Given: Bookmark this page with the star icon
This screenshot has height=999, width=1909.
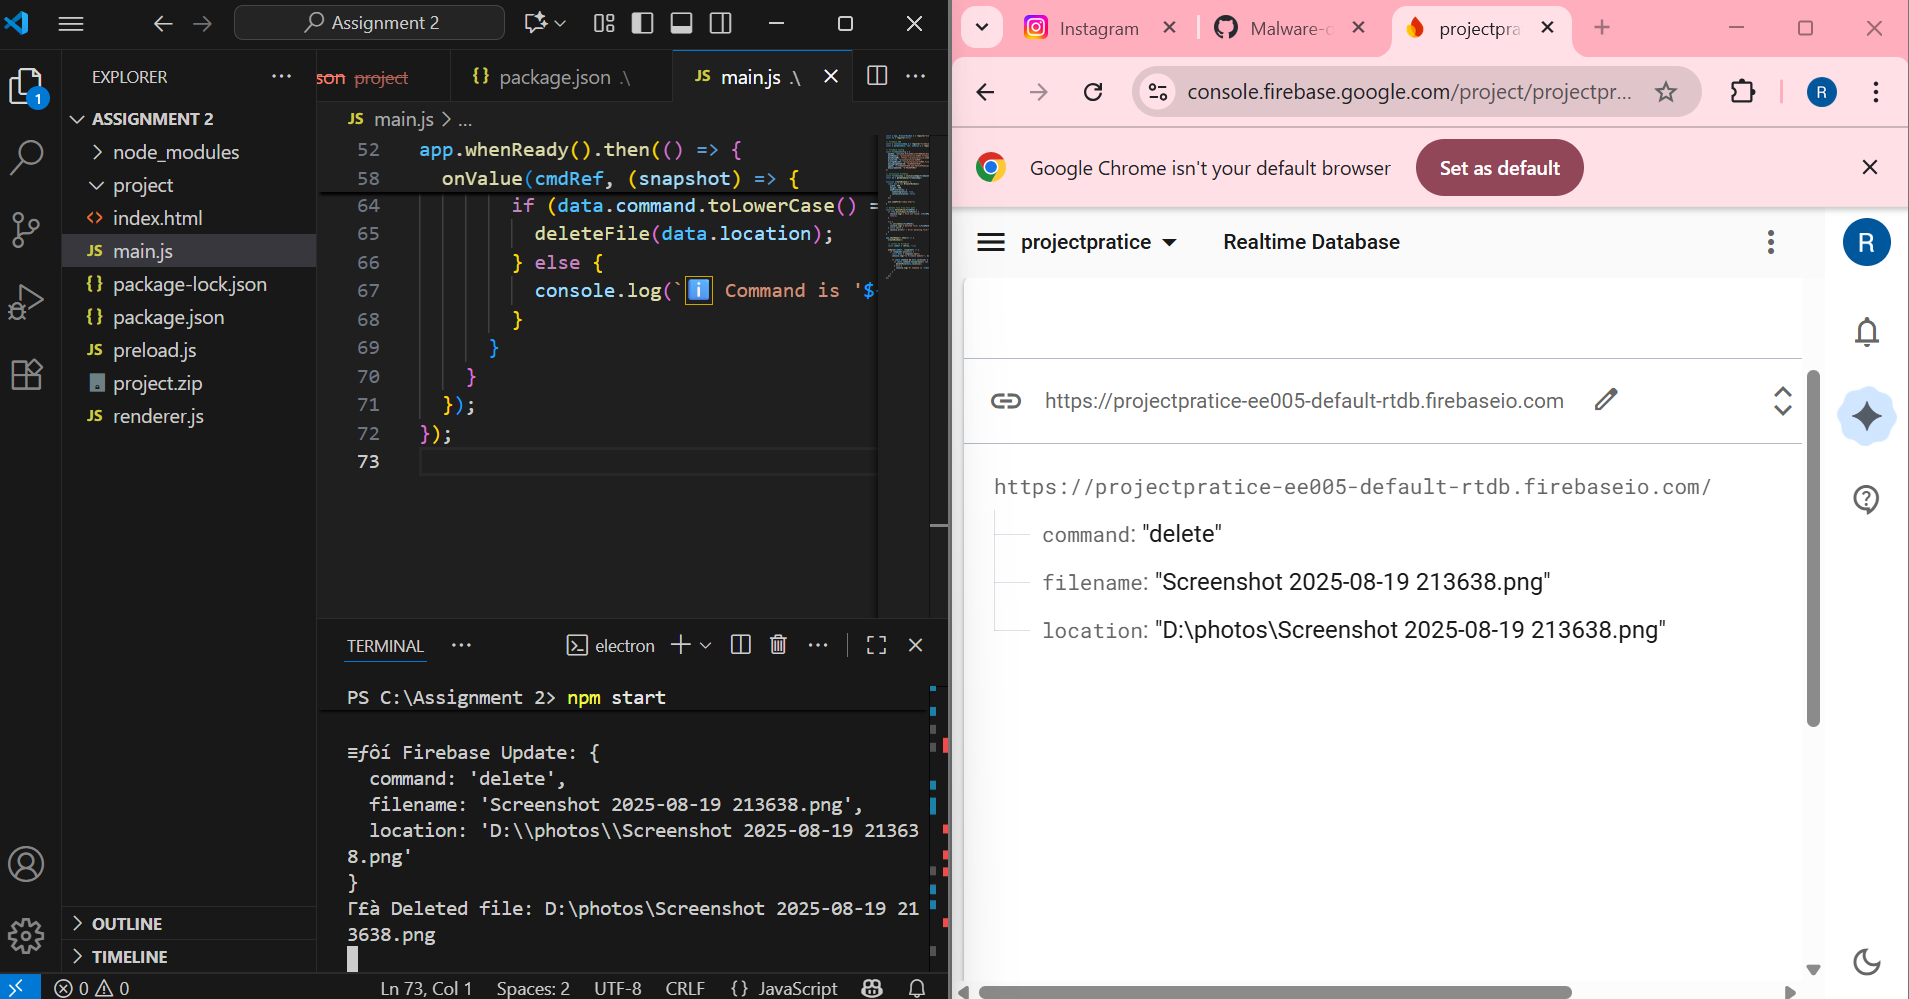Looking at the screenshot, I should coord(1665,92).
